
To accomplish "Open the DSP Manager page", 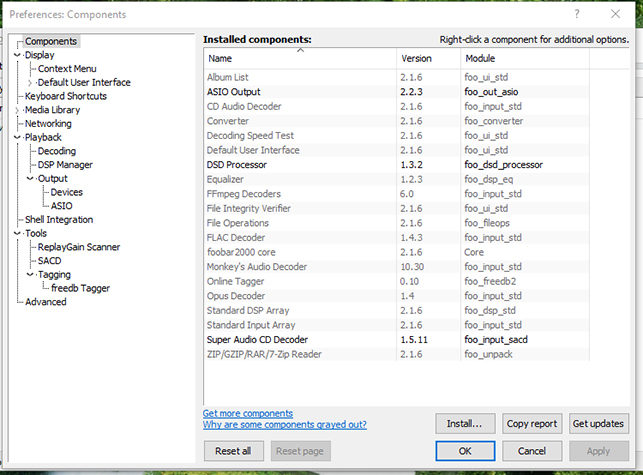I will click(x=65, y=165).
